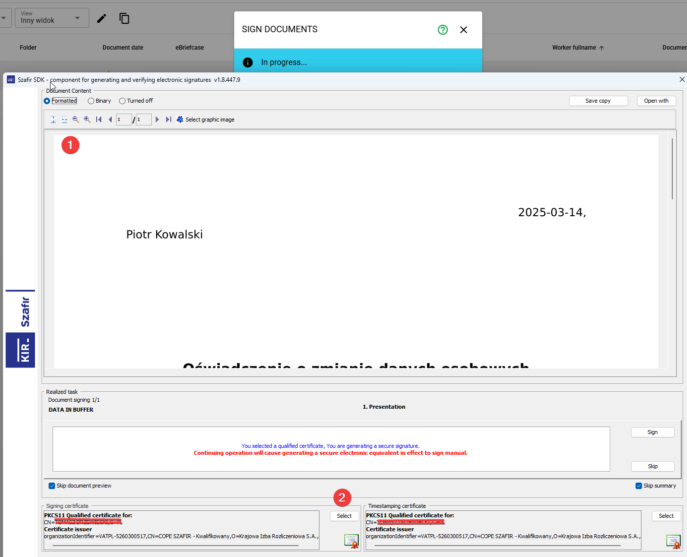The height and width of the screenshot is (557, 687).
Task: Jump to last page of document
Action: coord(168,120)
